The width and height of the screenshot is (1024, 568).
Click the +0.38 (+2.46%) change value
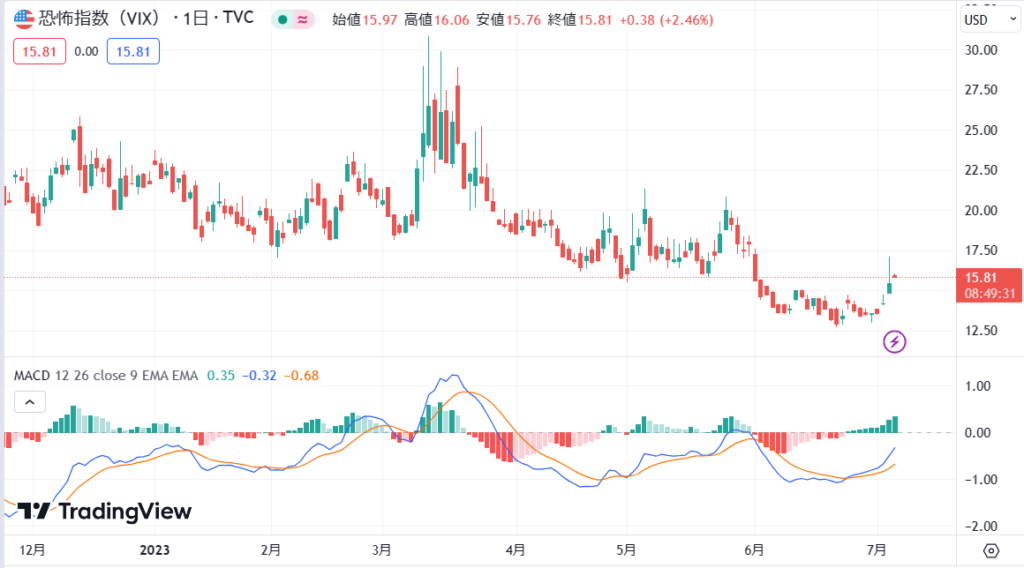tap(666, 20)
